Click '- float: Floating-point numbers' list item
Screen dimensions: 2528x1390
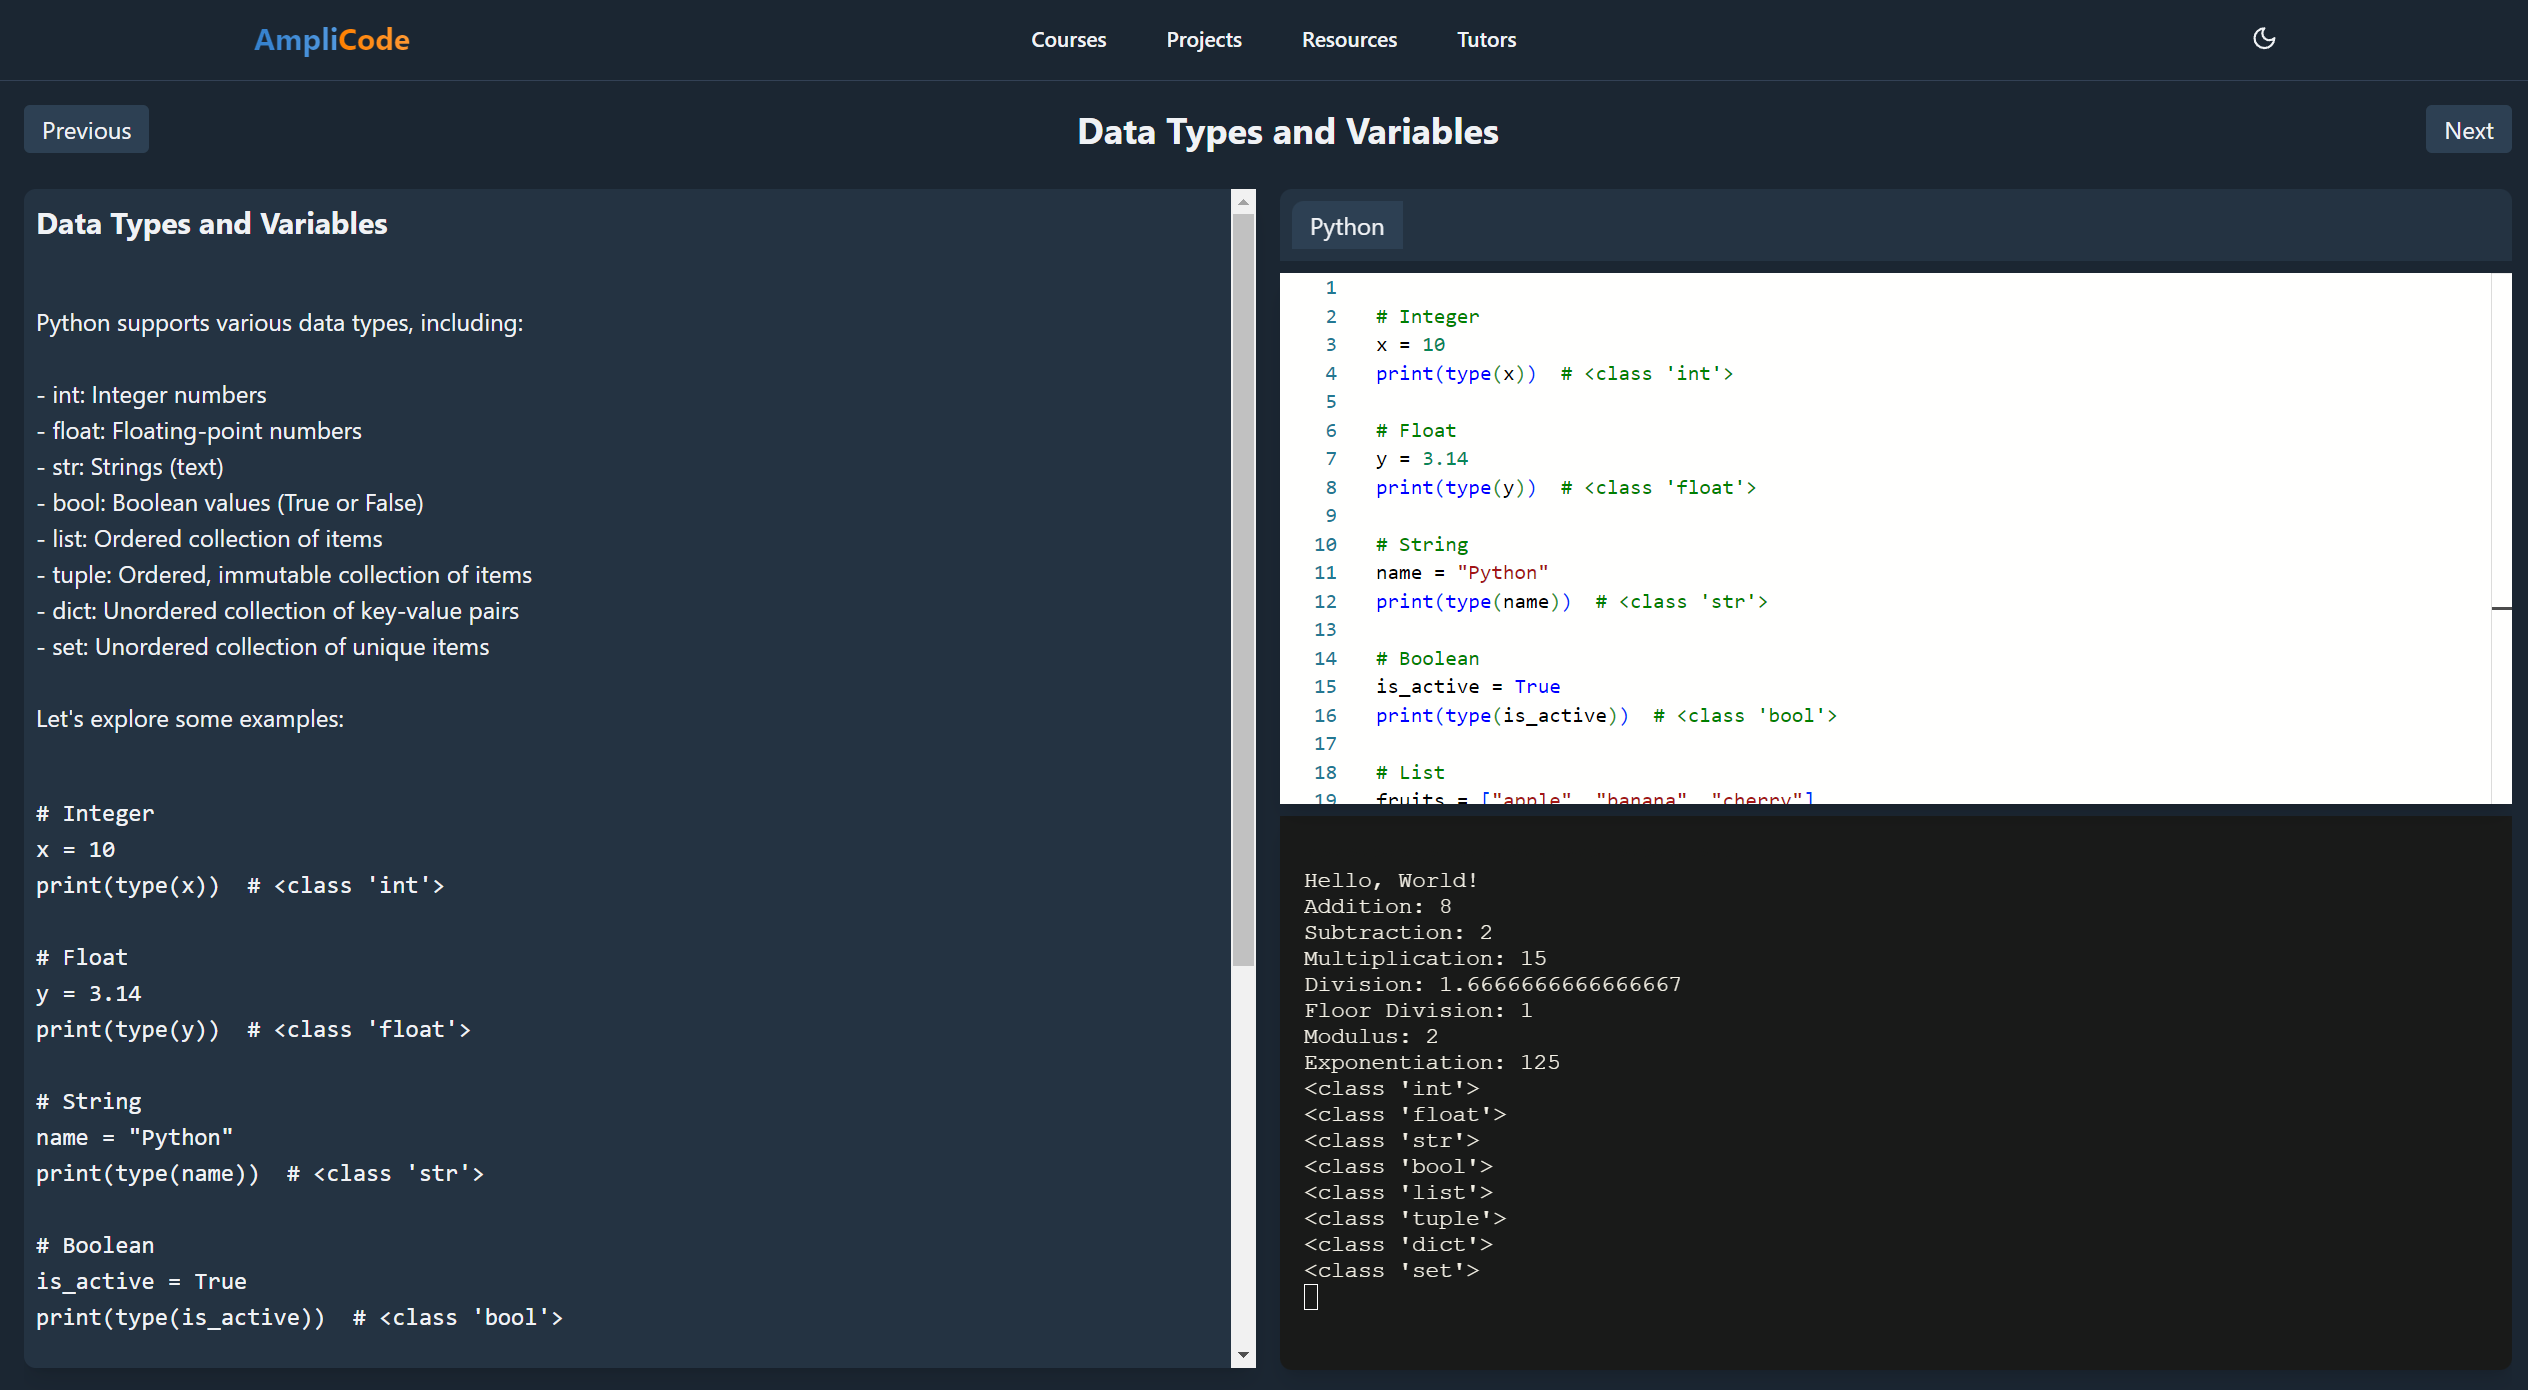pyautogui.click(x=199, y=431)
